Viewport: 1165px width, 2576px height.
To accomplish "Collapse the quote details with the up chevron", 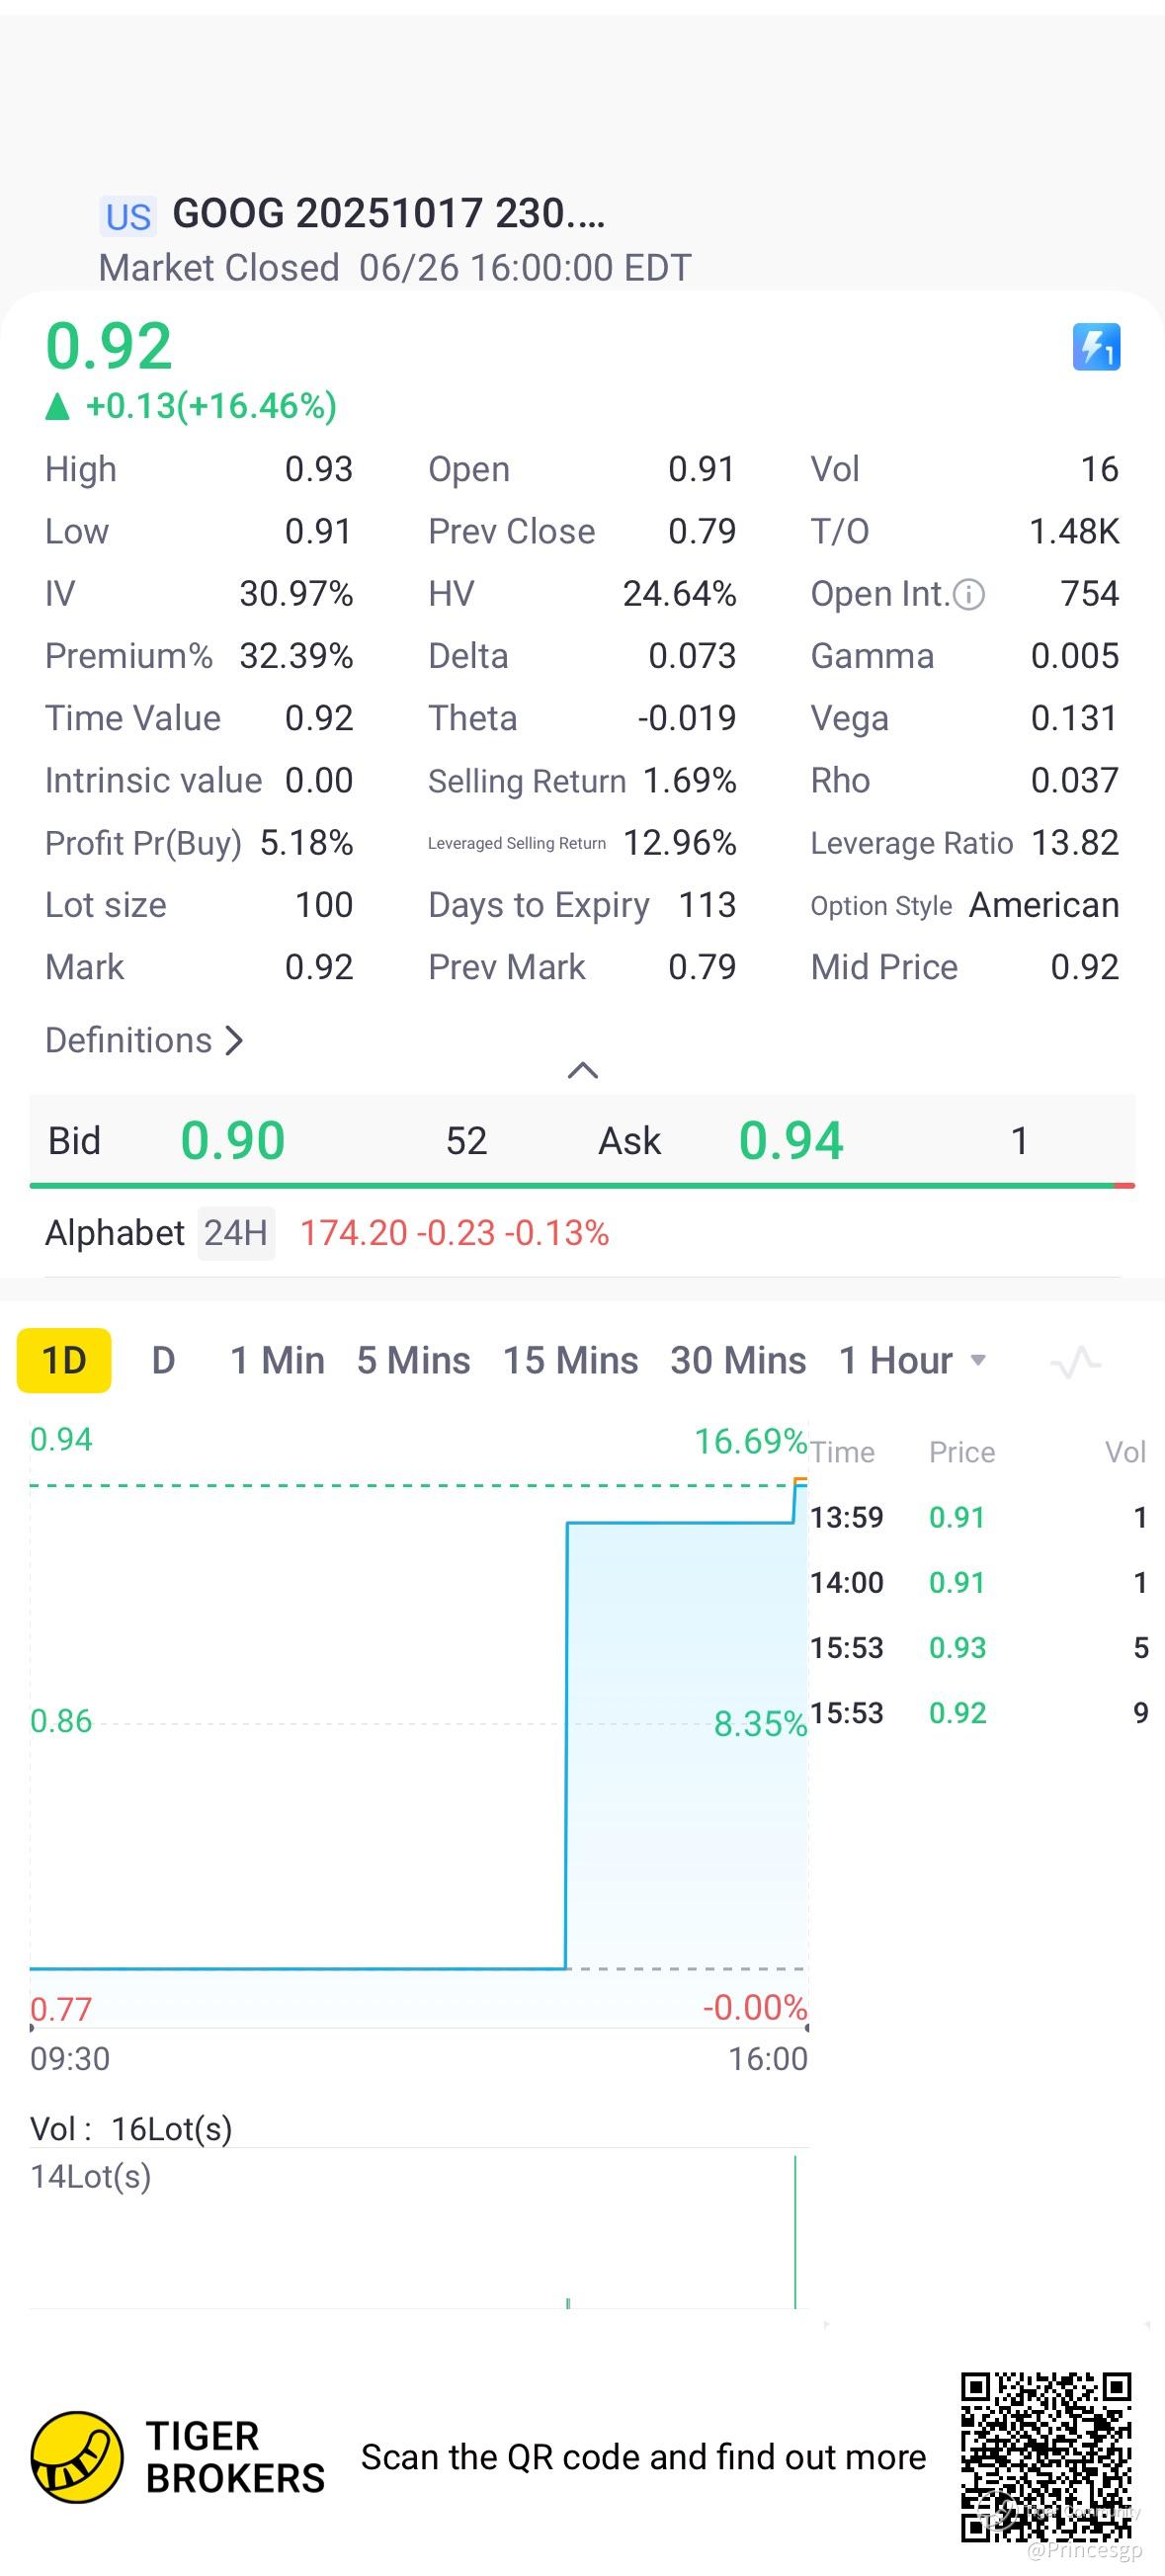I will [583, 1071].
